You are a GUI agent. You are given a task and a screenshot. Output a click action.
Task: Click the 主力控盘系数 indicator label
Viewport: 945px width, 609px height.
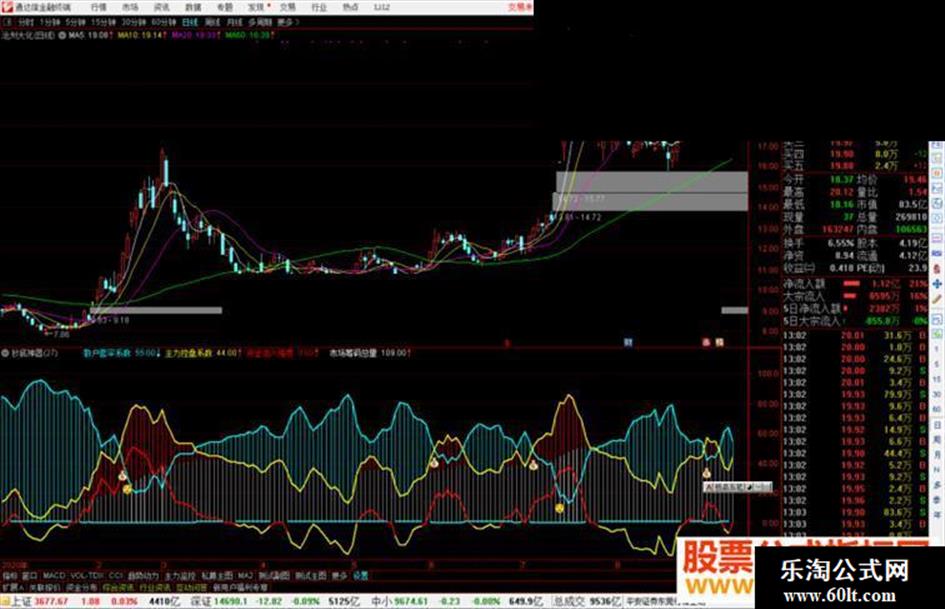[x=188, y=353]
